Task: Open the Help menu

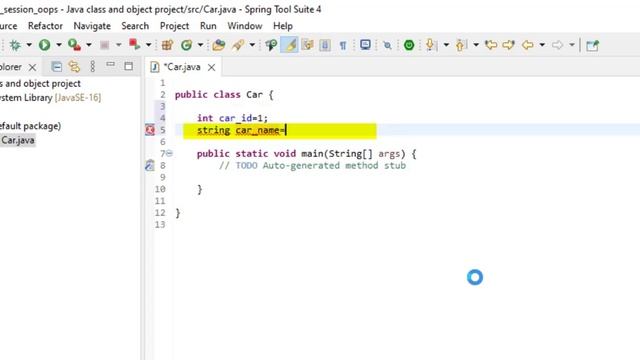Action: [x=283, y=26]
